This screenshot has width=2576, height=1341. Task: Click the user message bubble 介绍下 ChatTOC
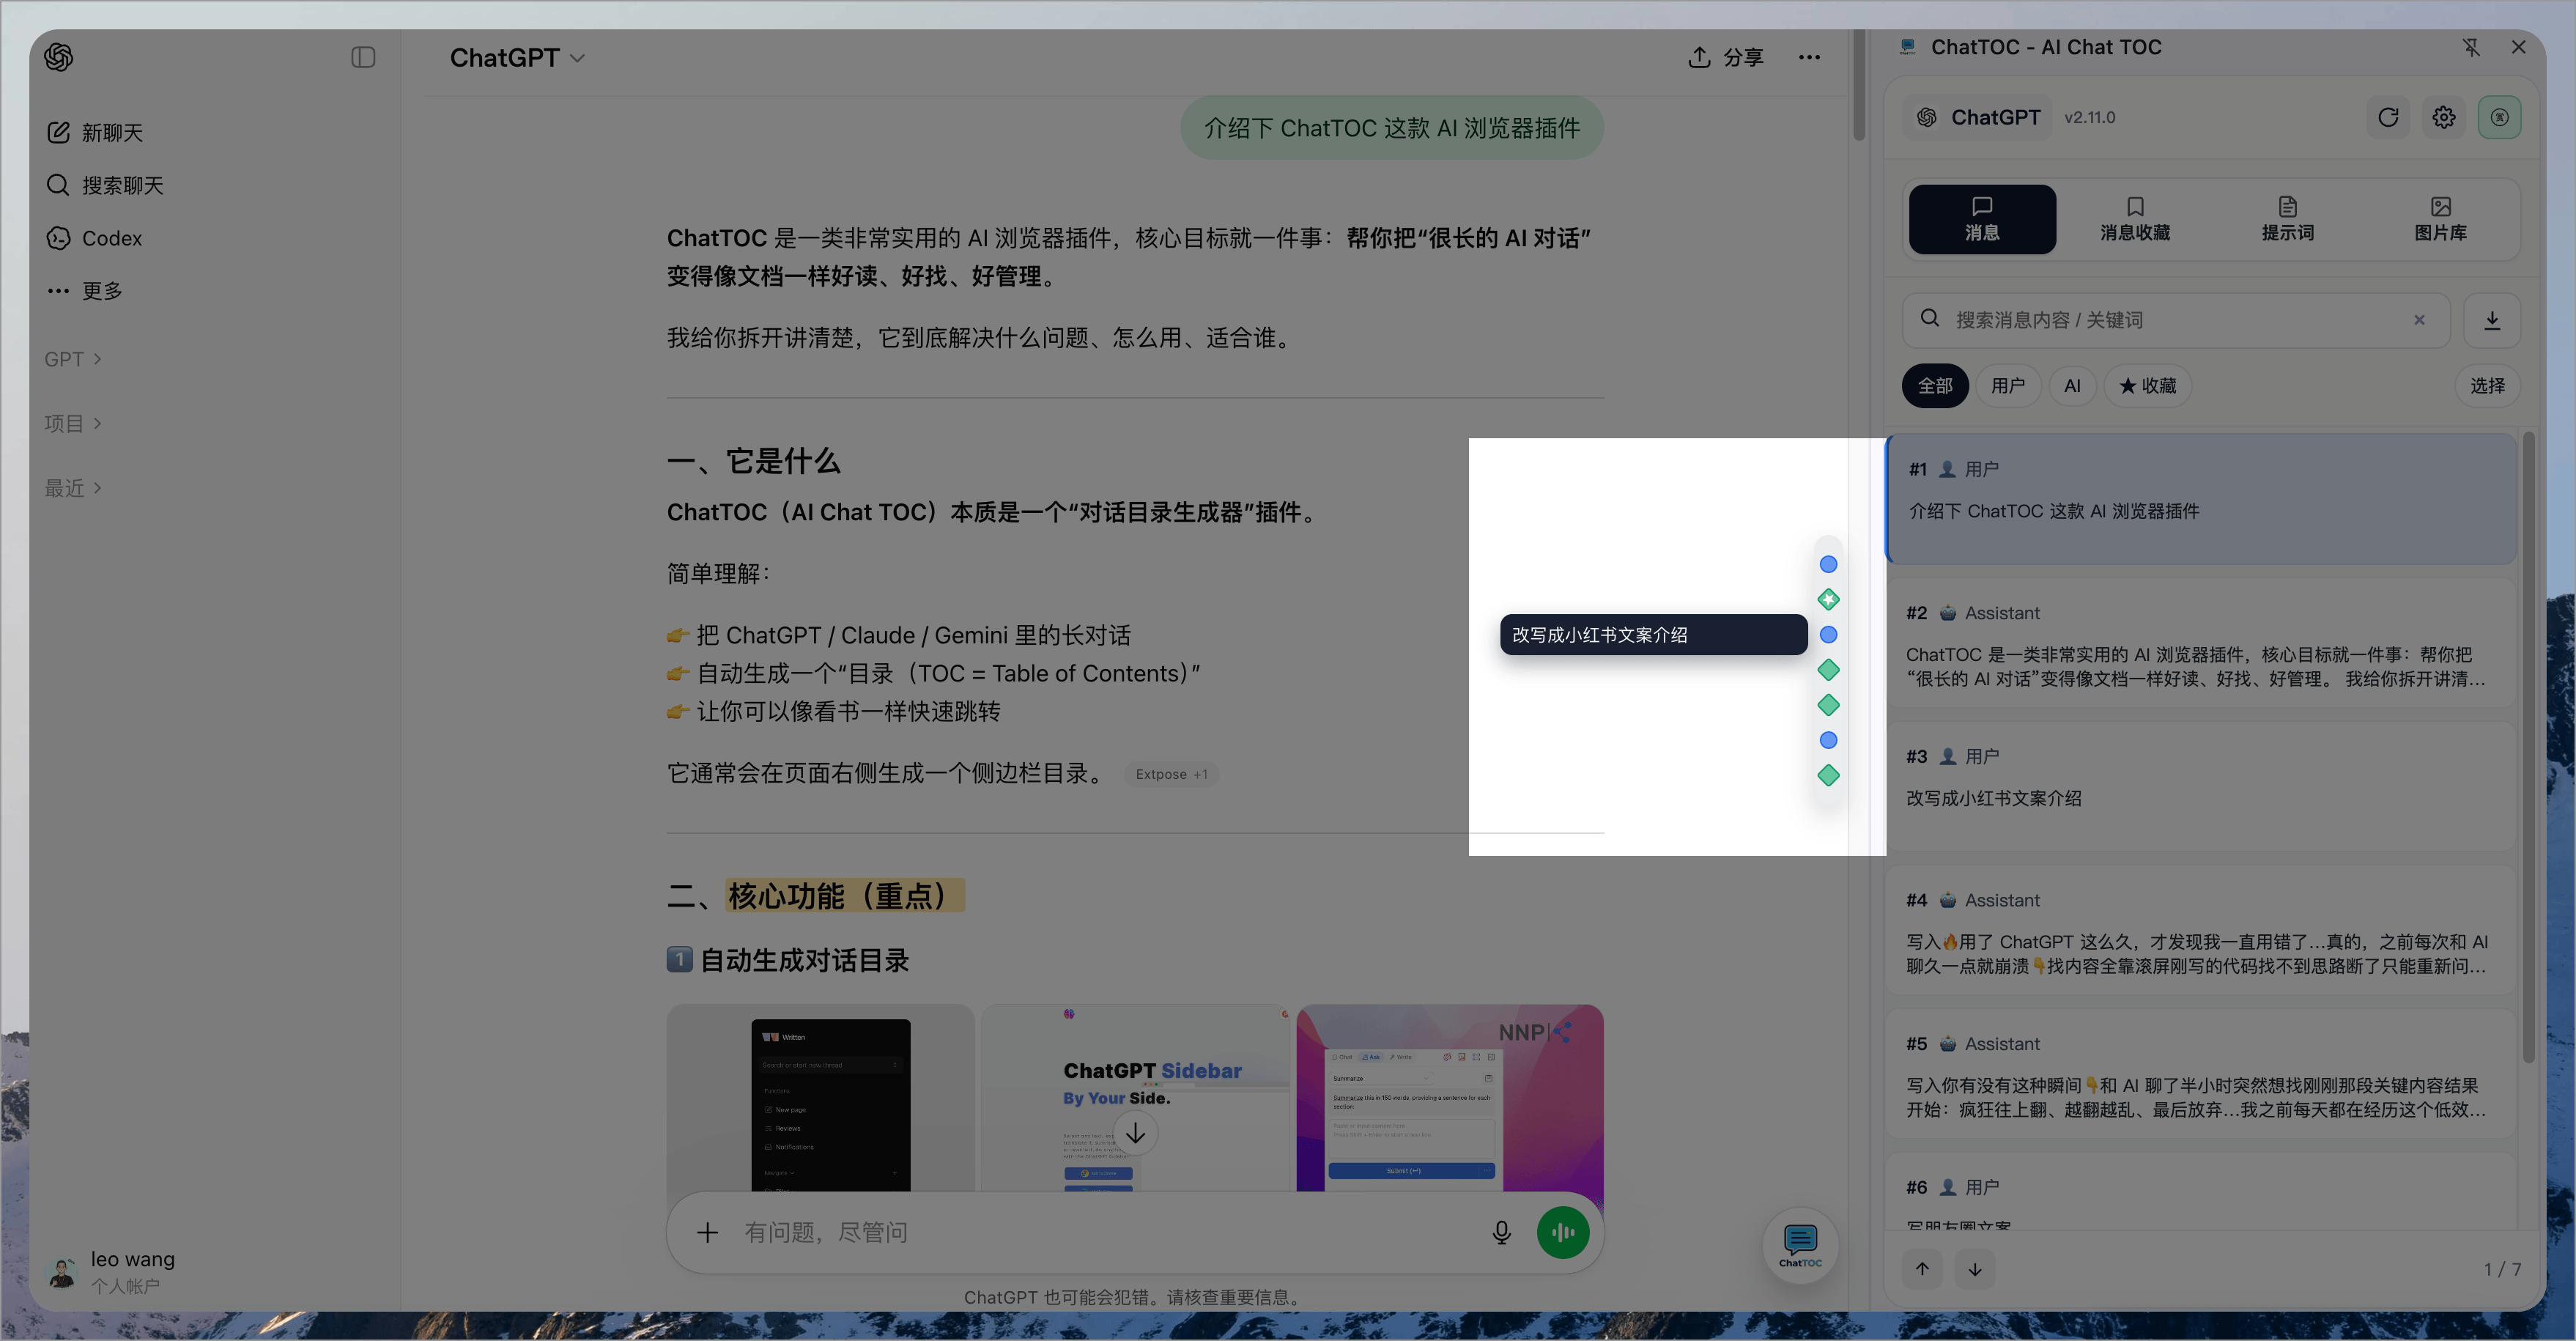(1392, 128)
